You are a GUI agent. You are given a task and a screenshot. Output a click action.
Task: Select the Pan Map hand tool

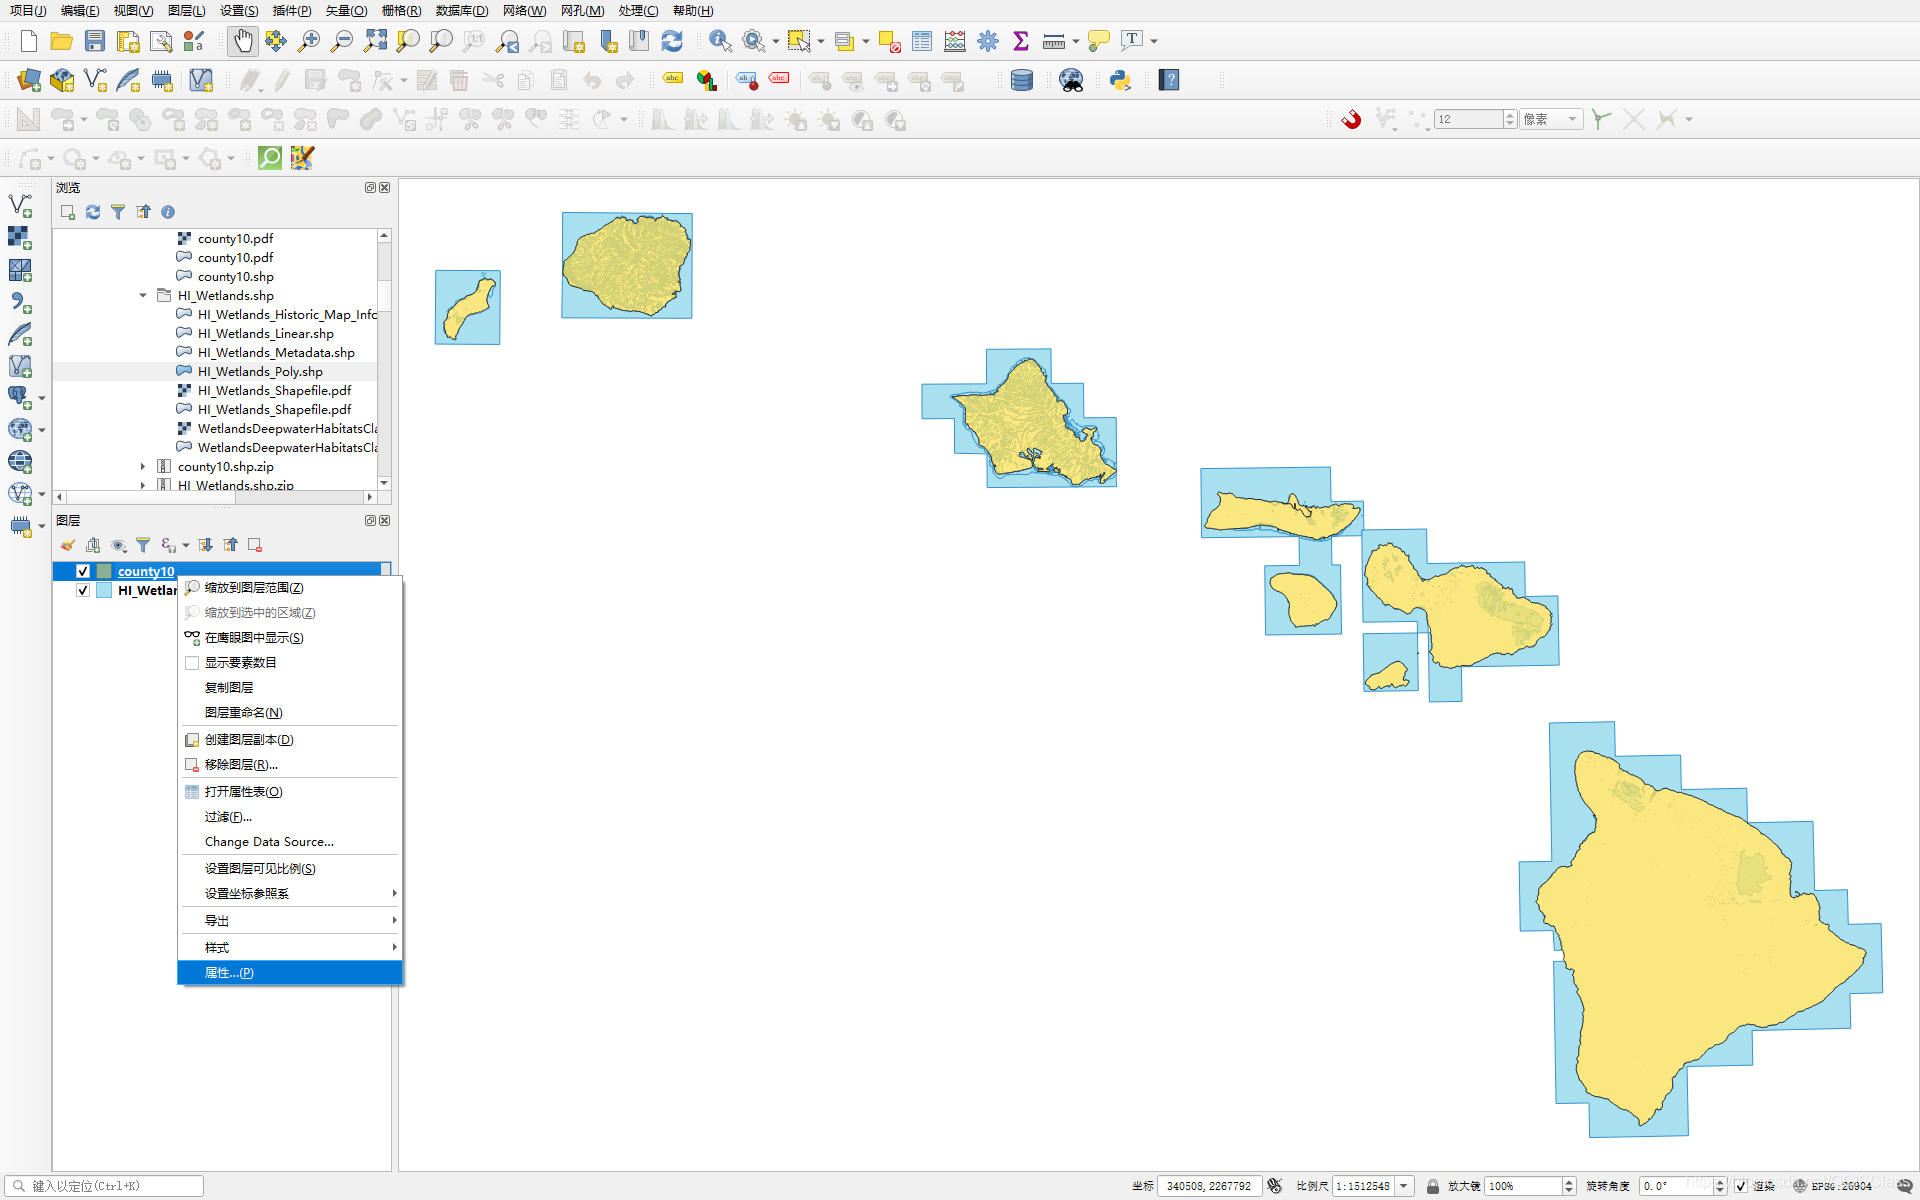[x=243, y=41]
